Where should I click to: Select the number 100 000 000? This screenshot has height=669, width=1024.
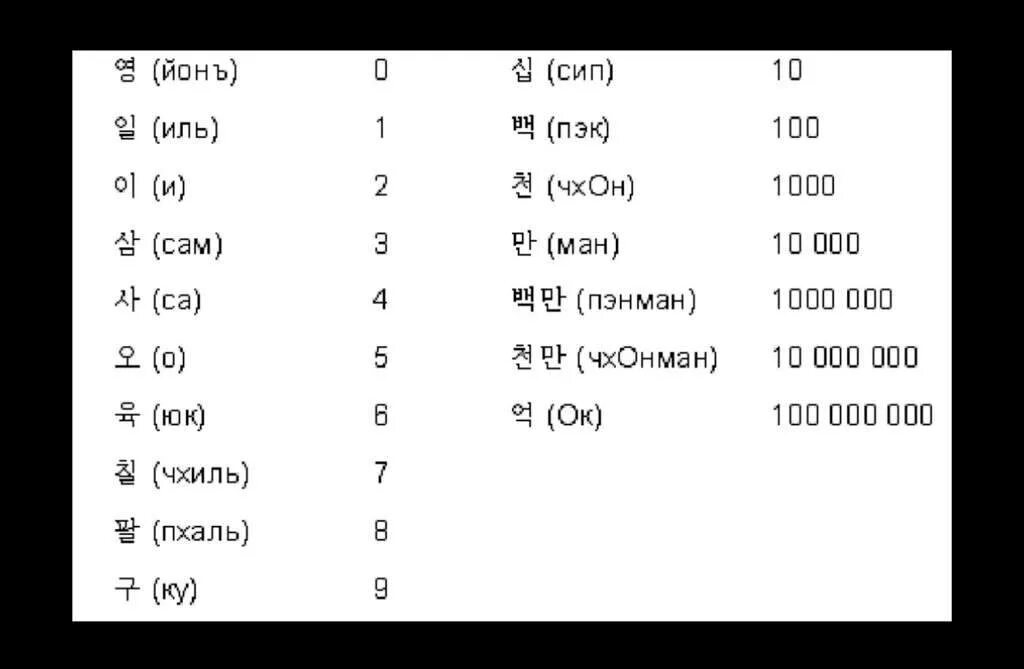click(x=852, y=415)
